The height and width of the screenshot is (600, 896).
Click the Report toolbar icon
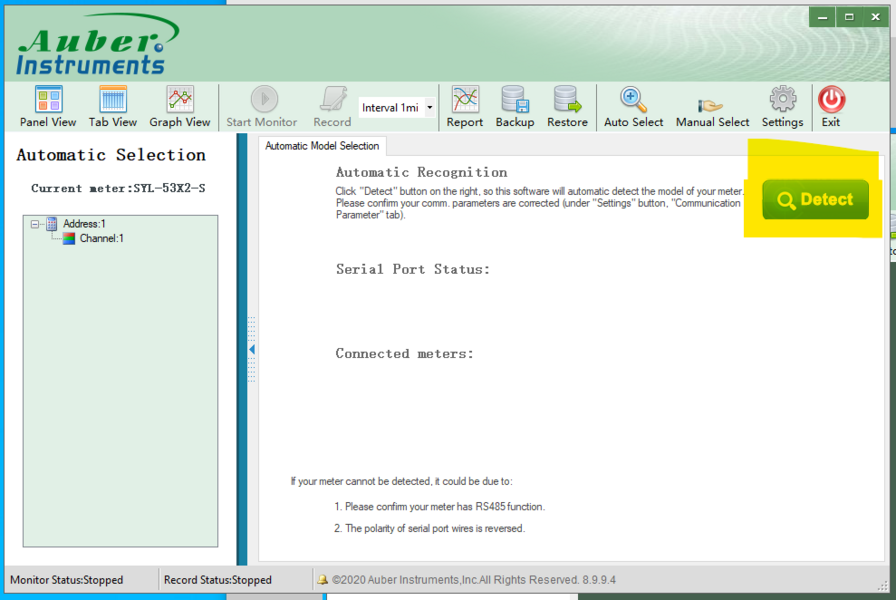tap(465, 106)
